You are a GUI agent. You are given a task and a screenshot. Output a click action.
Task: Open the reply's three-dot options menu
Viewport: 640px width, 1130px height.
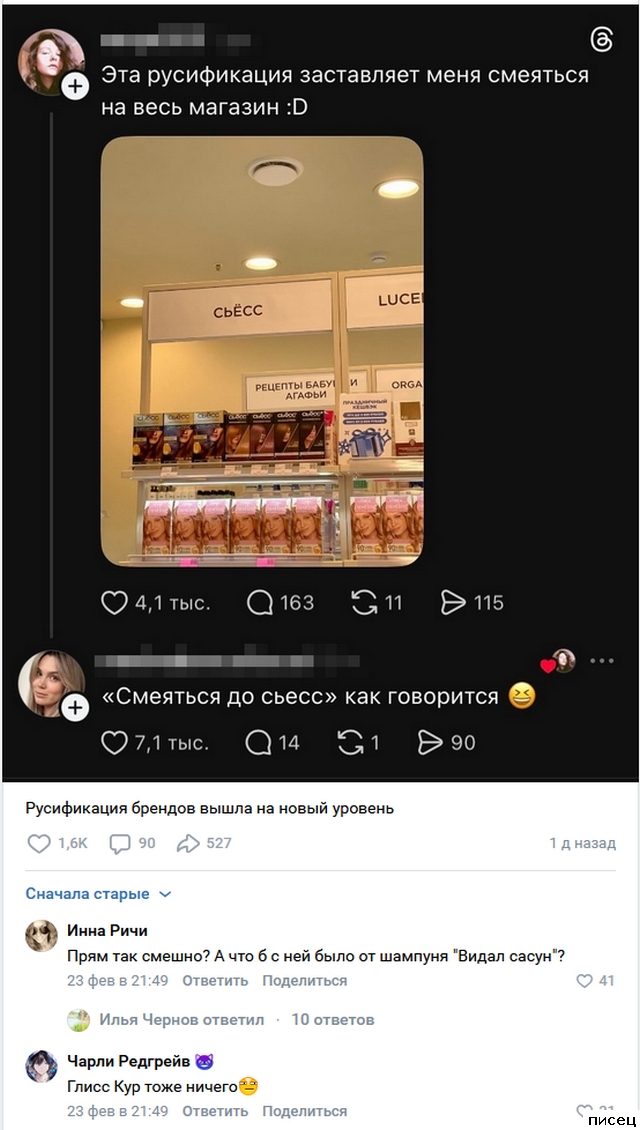[x=602, y=661]
